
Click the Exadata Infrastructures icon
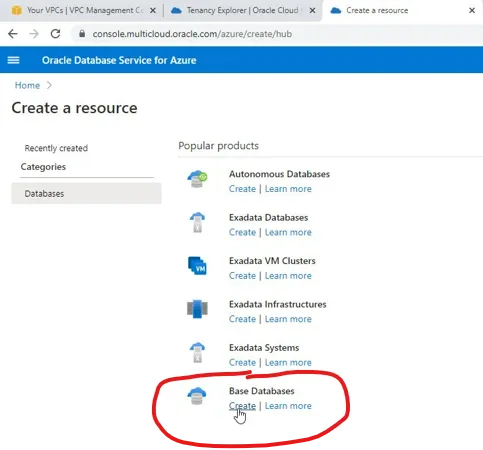(x=197, y=309)
